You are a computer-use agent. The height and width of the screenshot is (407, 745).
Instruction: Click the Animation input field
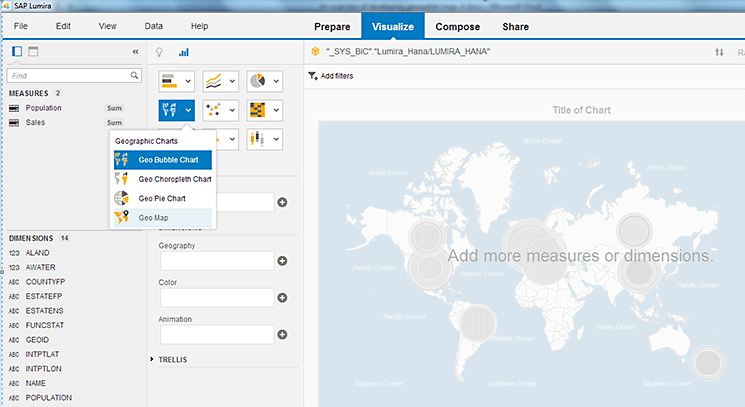tap(217, 334)
